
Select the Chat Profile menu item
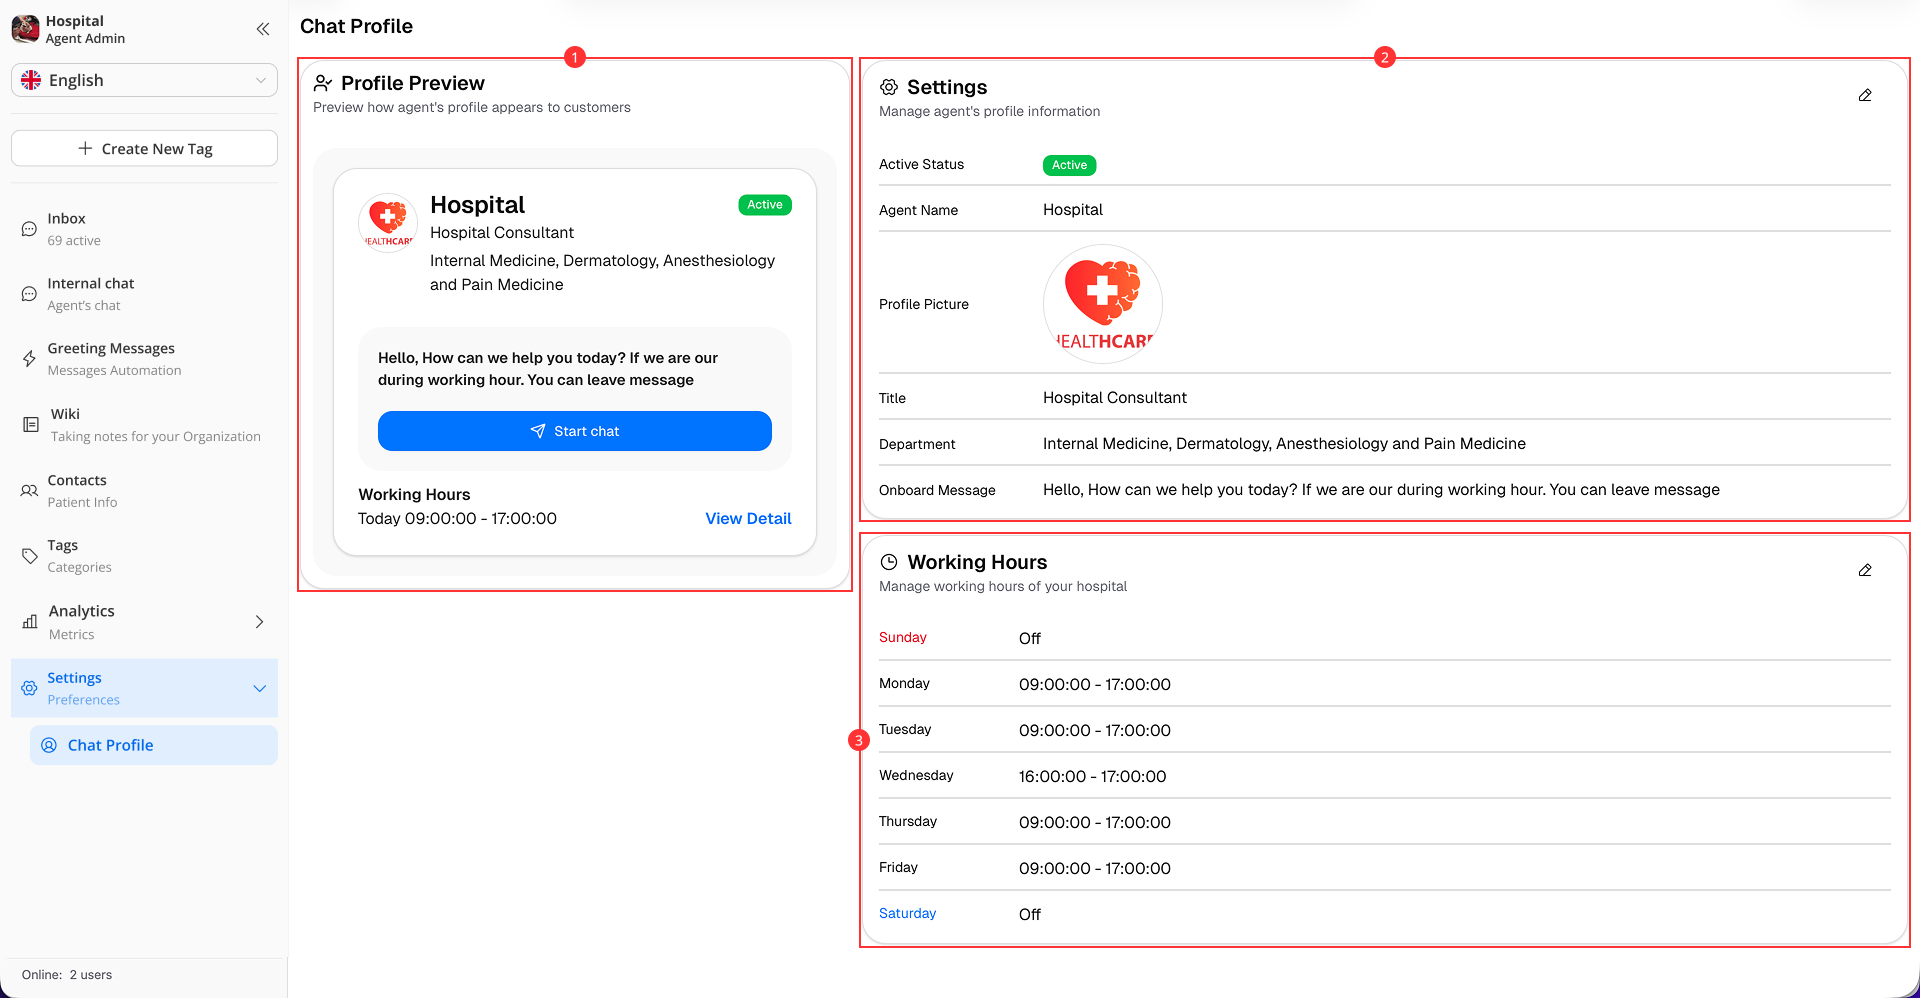click(x=110, y=745)
